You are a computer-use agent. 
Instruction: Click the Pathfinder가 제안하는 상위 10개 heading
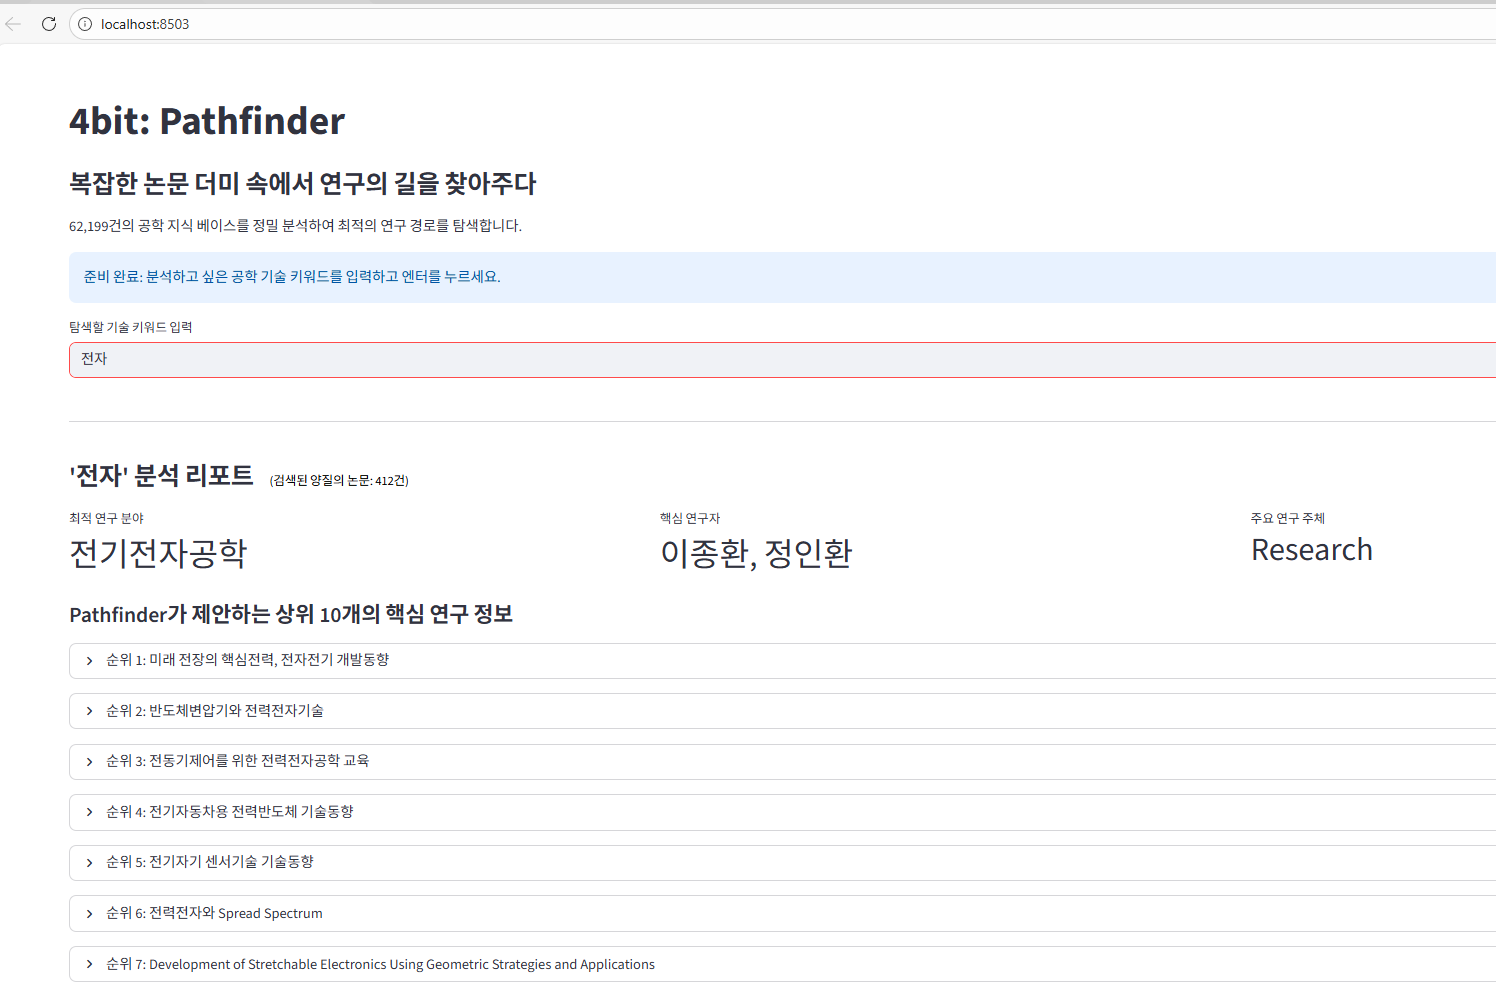coord(291,614)
